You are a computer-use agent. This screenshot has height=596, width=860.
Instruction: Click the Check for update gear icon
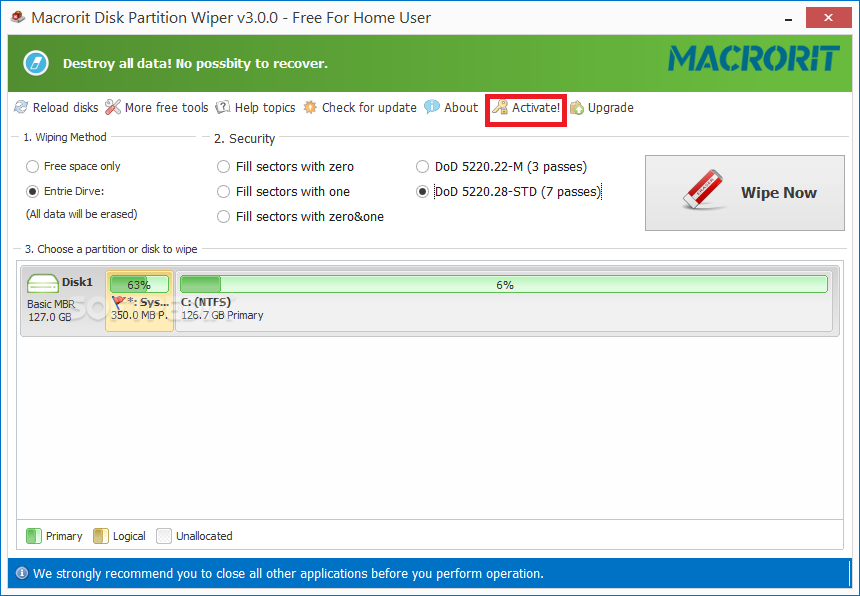click(x=310, y=108)
